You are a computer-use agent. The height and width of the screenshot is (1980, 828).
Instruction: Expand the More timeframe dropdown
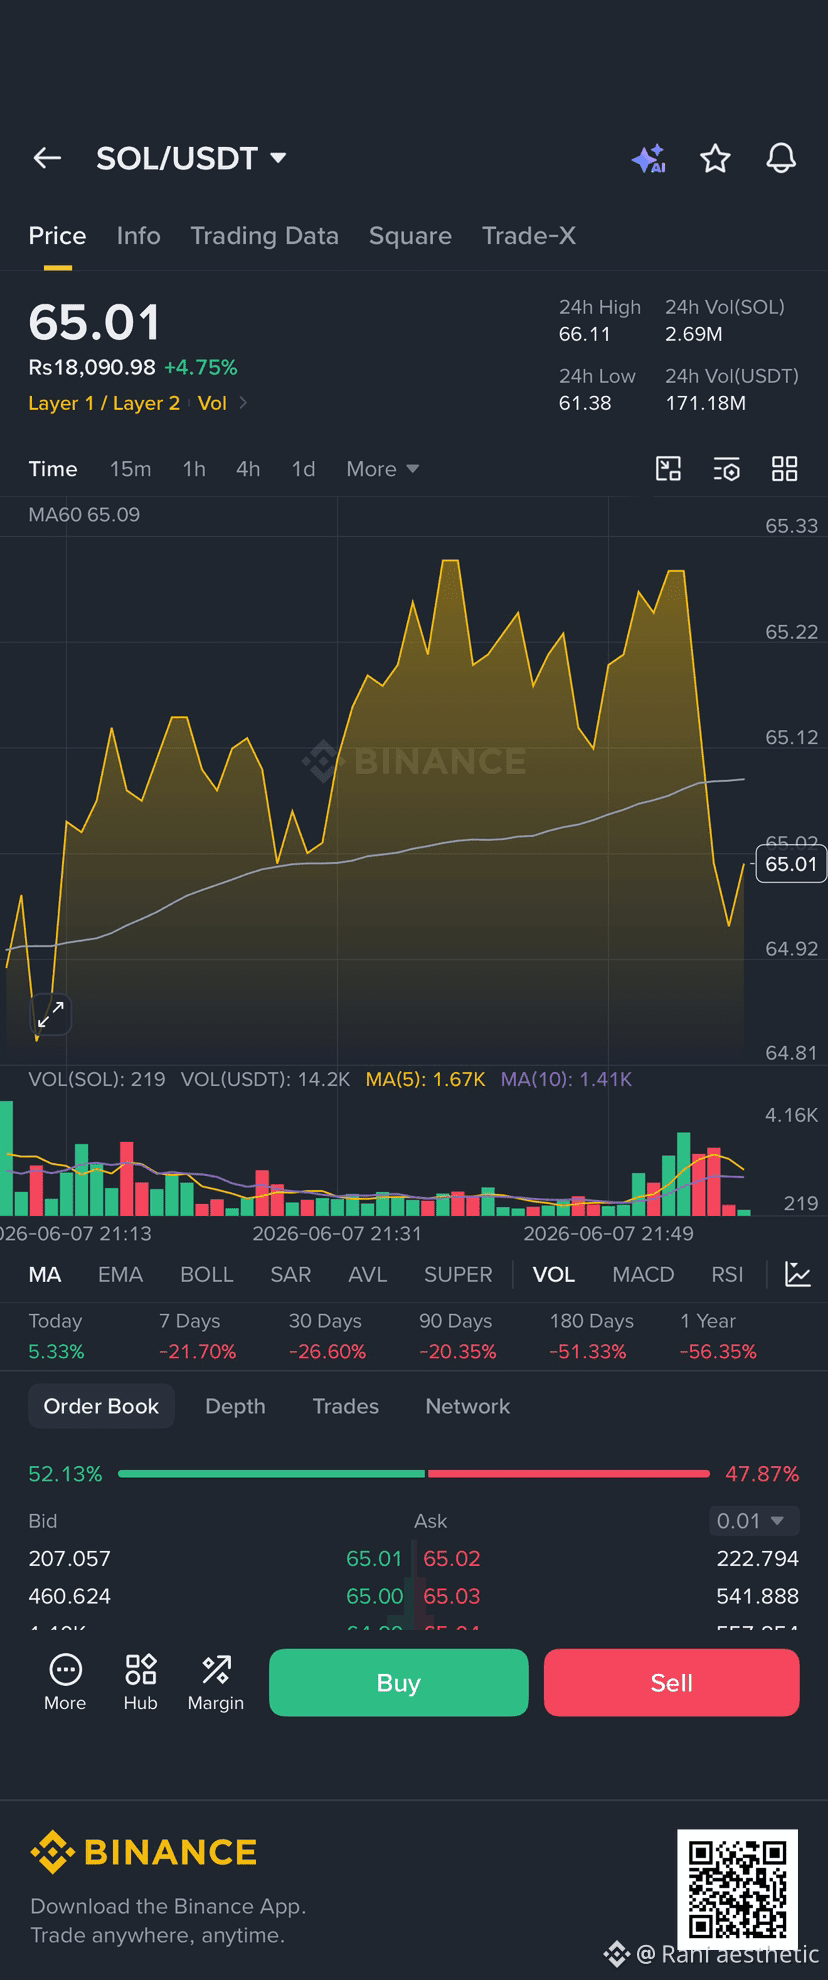(x=382, y=469)
